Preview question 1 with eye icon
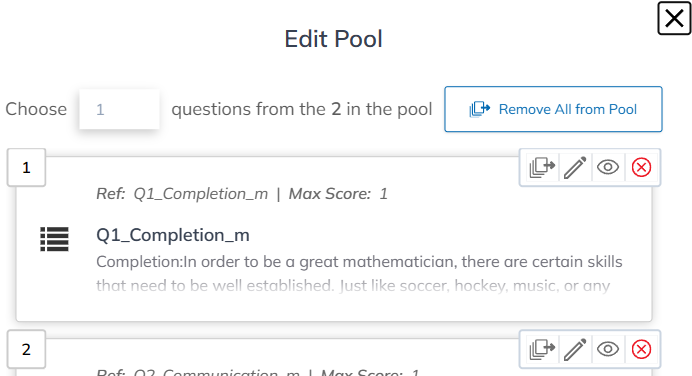This screenshot has height=376, width=692. tap(608, 168)
